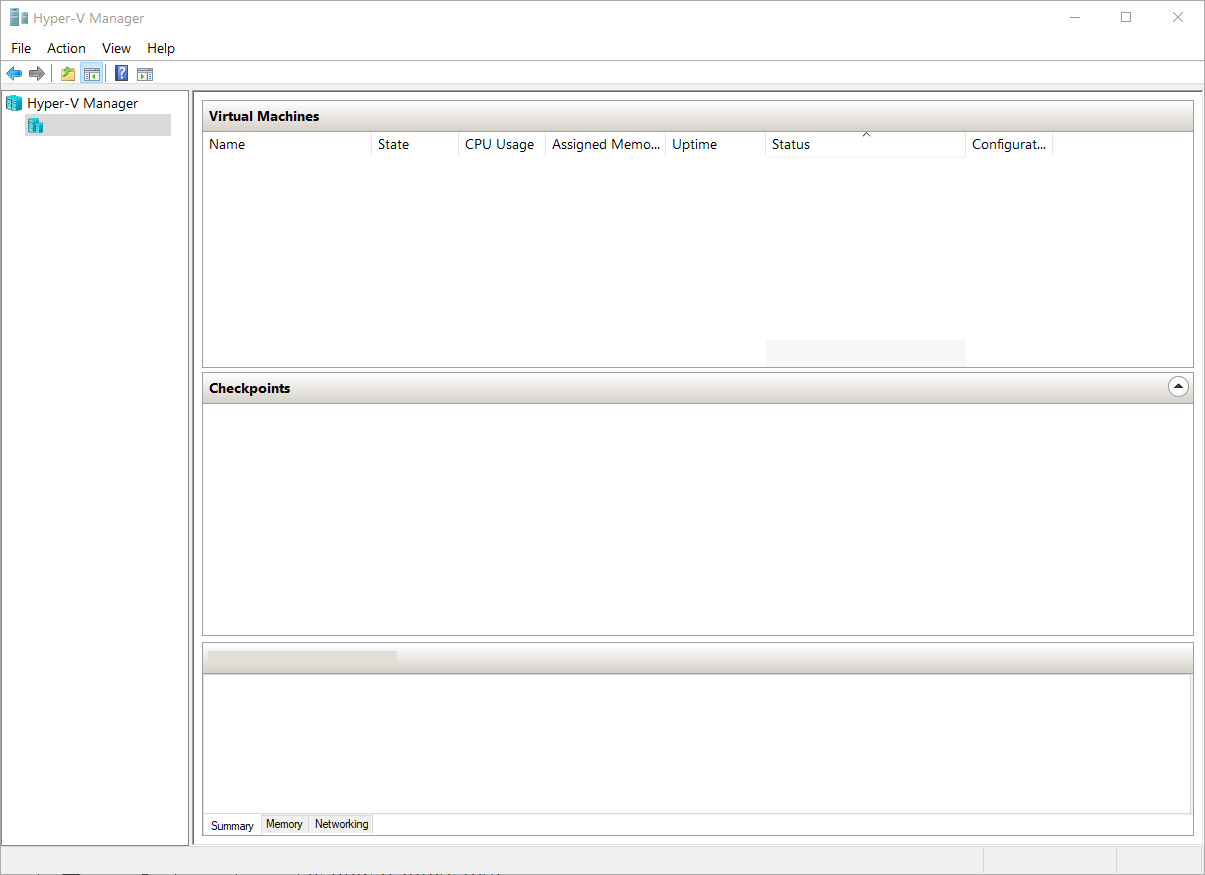Collapse the Checkpoints pane with its arrow
The height and width of the screenshot is (875, 1205).
pyautogui.click(x=1178, y=386)
